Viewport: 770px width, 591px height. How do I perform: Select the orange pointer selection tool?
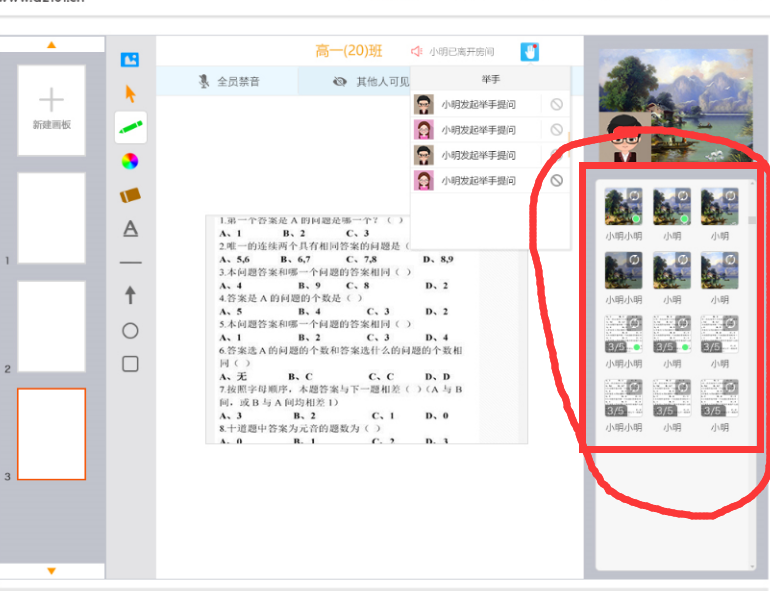pyautogui.click(x=130, y=93)
